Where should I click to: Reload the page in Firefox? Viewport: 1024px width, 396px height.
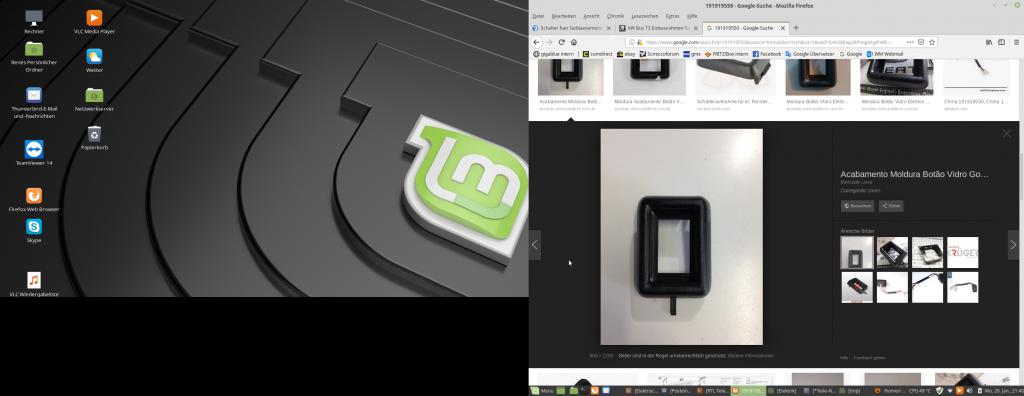tap(562, 42)
